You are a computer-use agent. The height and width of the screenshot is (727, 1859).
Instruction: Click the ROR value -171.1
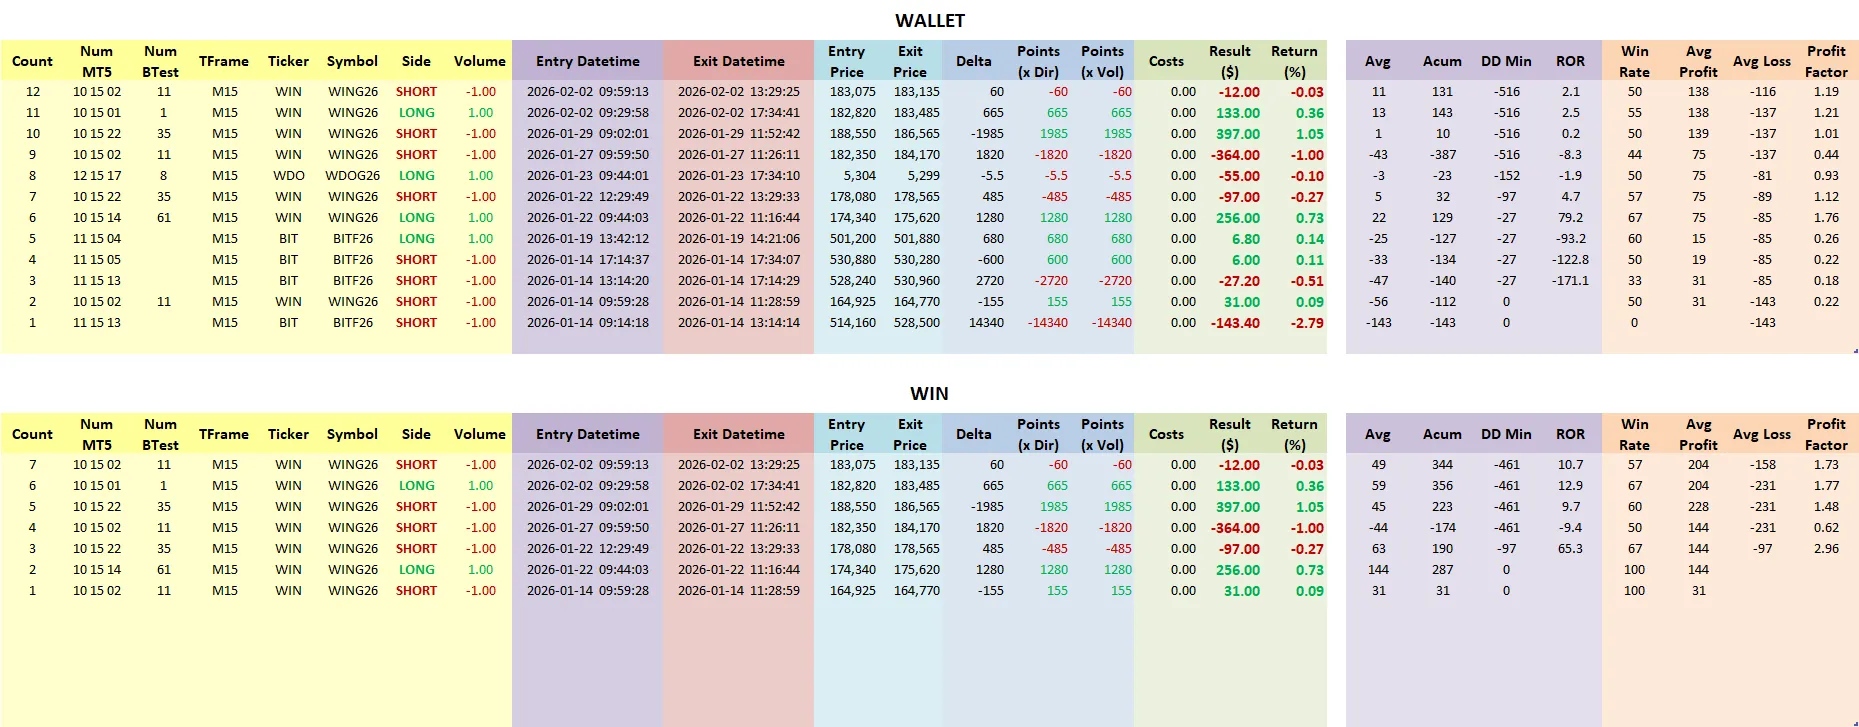pyautogui.click(x=1570, y=281)
